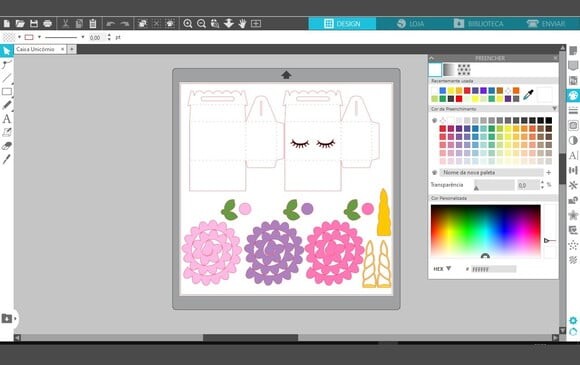
Task: Open the Text Style panel icon
Action: click(x=573, y=155)
